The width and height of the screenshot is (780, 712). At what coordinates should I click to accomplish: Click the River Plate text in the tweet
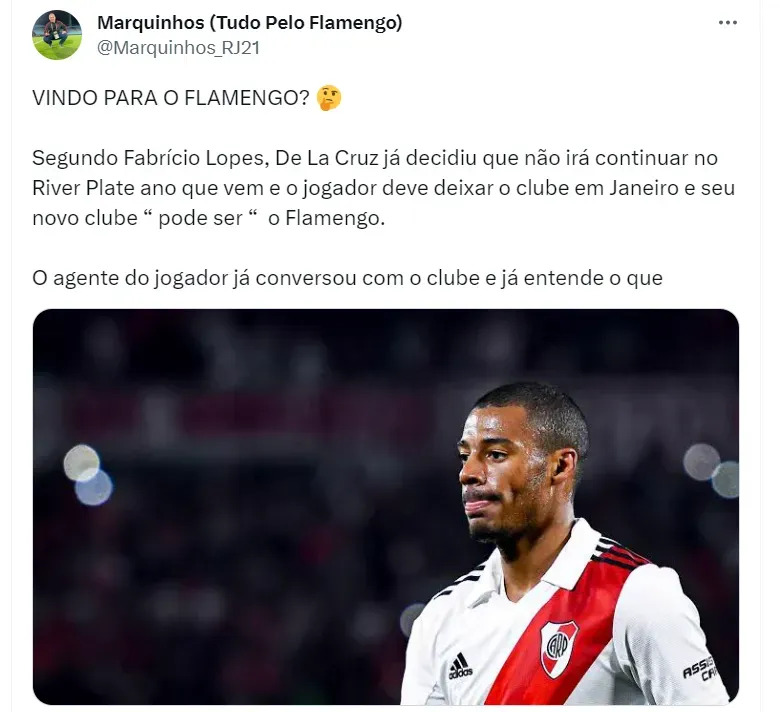click(x=84, y=188)
